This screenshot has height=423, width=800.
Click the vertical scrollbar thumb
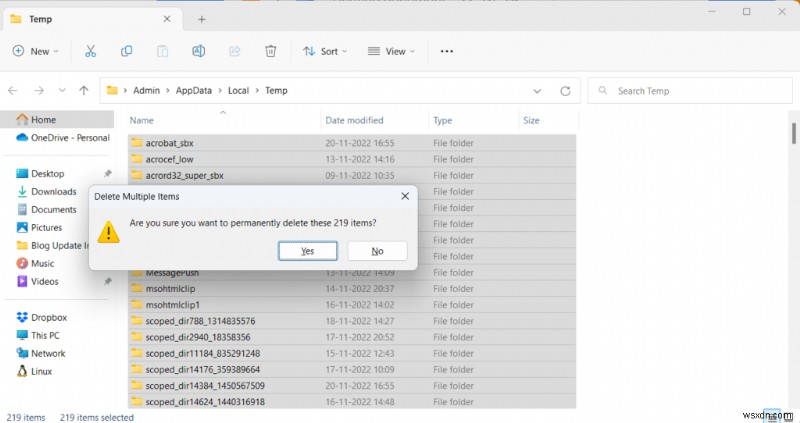[794, 133]
